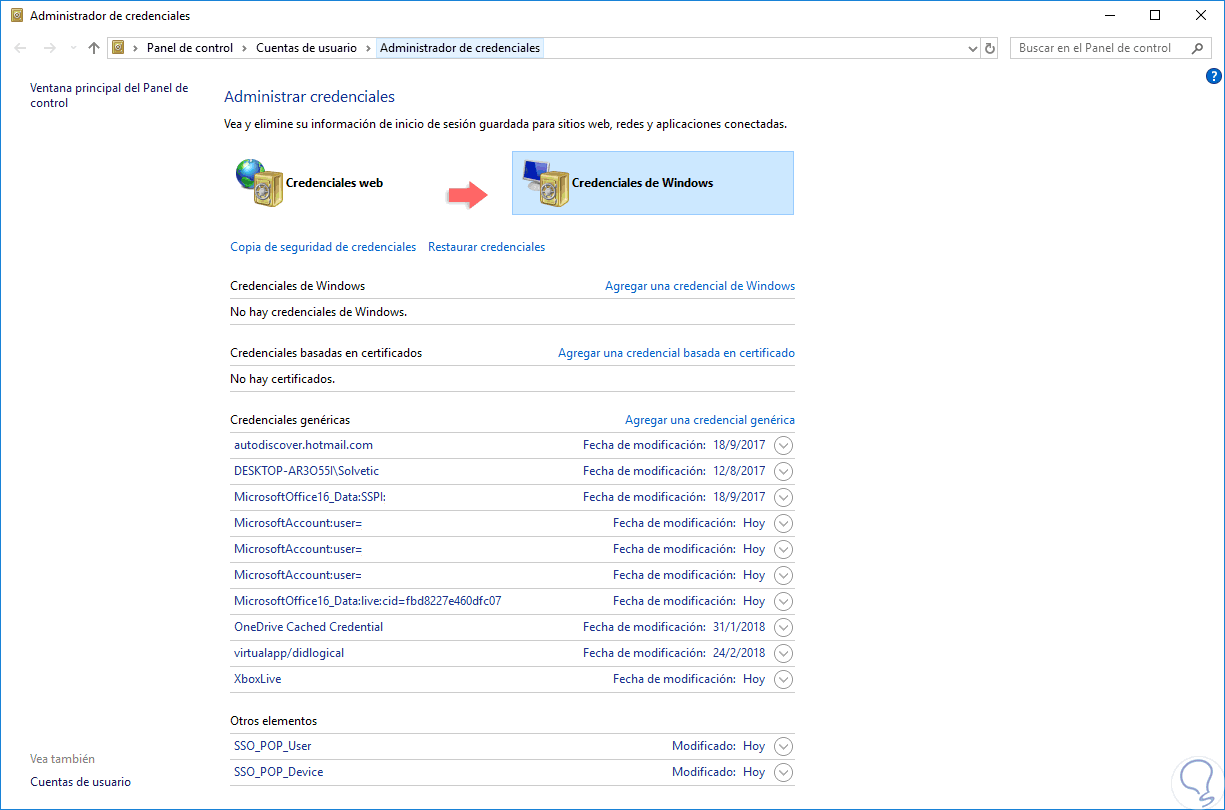Select DESKTOP-AR3O55I\Solvetic entry

tap(307, 471)
